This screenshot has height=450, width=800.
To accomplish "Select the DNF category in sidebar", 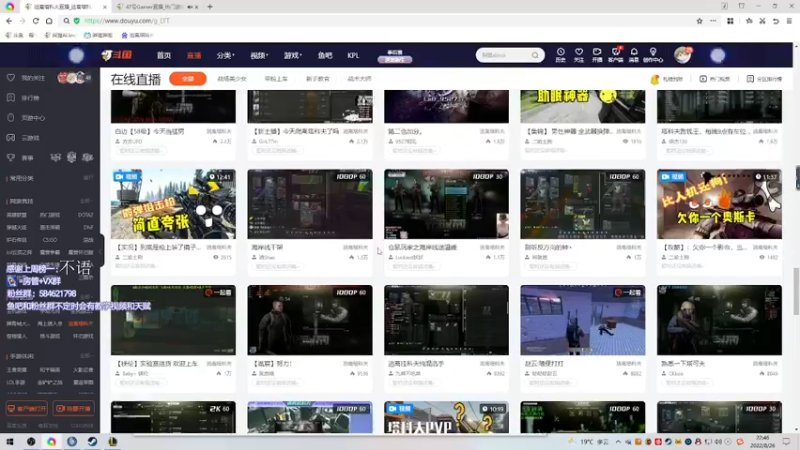I will pyautogui.click(x=88, y=228).
